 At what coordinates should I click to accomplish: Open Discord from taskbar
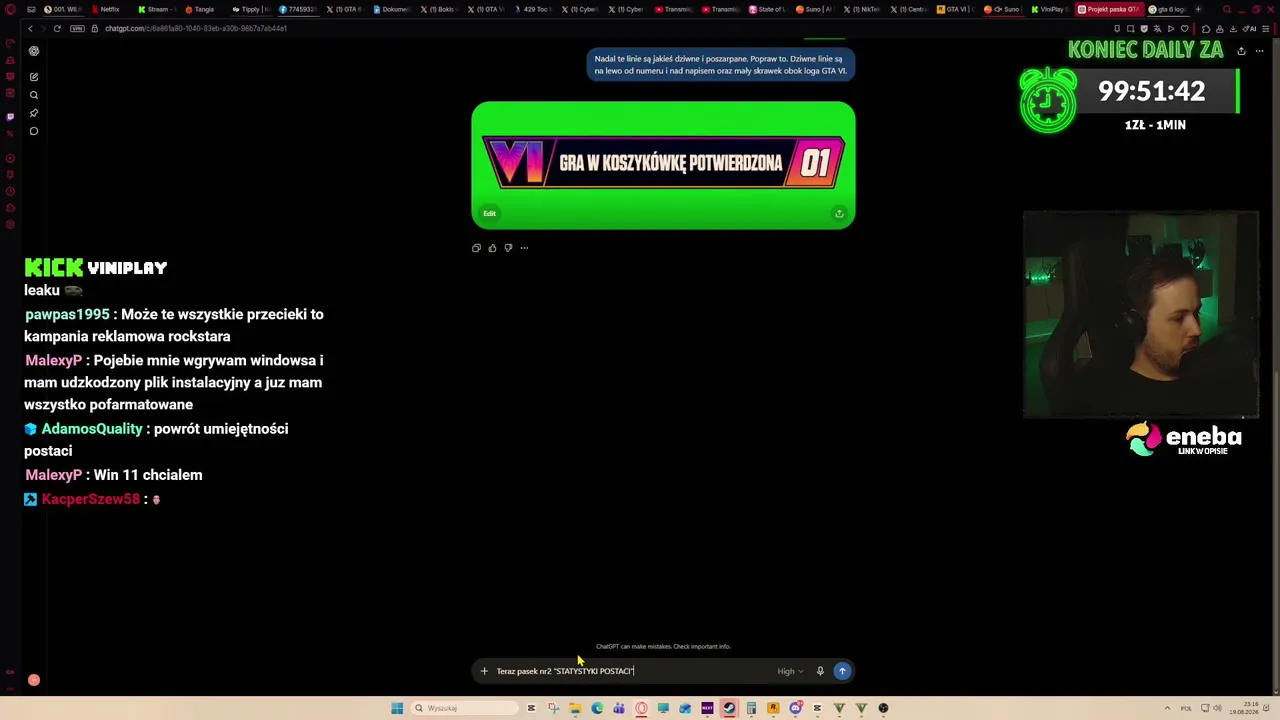pyautogui.click(x=795, y=708)
